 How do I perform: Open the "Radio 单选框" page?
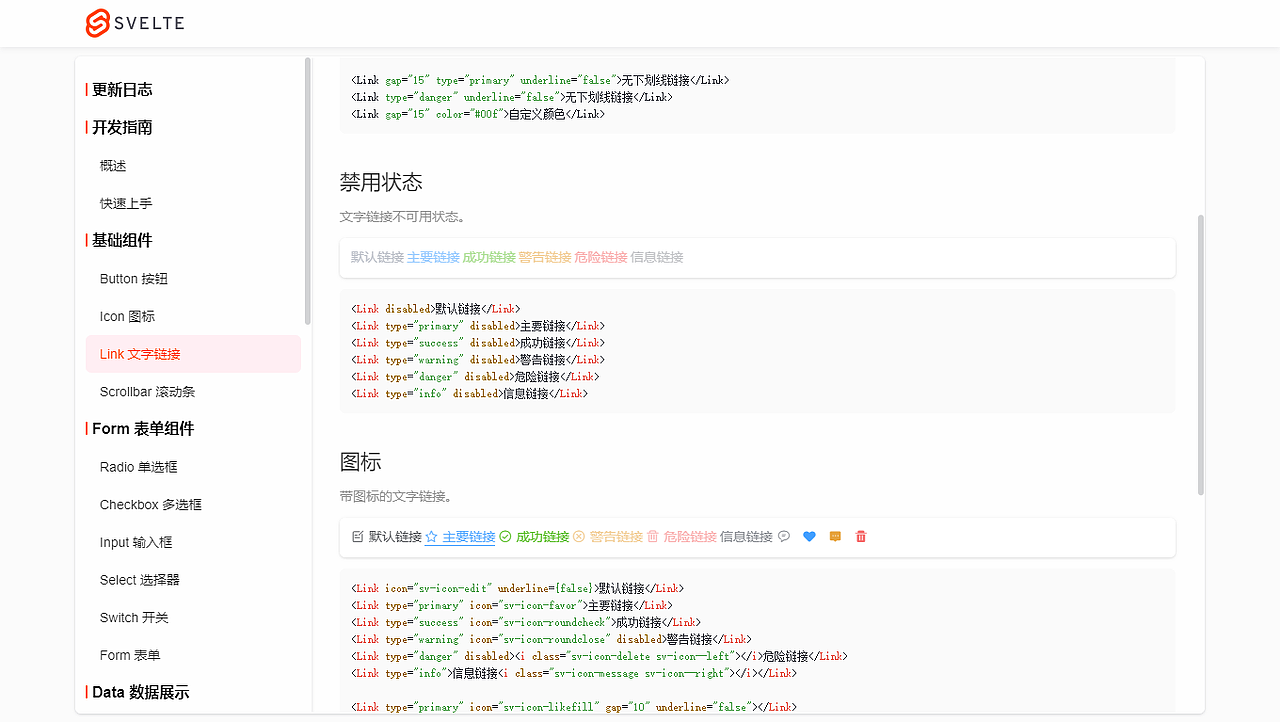point(138,466)
